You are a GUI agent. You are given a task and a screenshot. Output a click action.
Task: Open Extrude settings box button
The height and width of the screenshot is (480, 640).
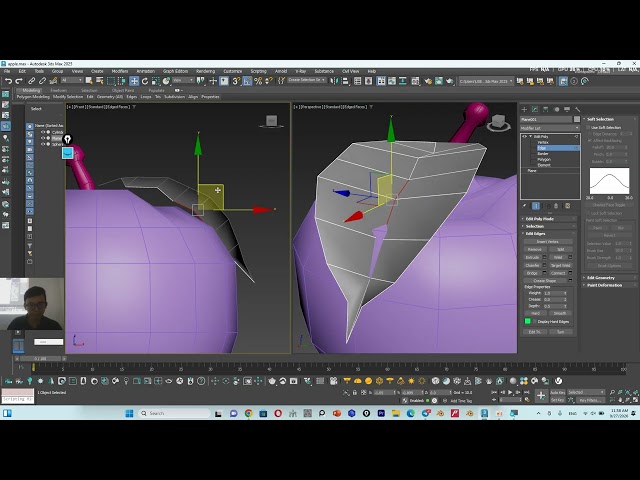(544, 258)
